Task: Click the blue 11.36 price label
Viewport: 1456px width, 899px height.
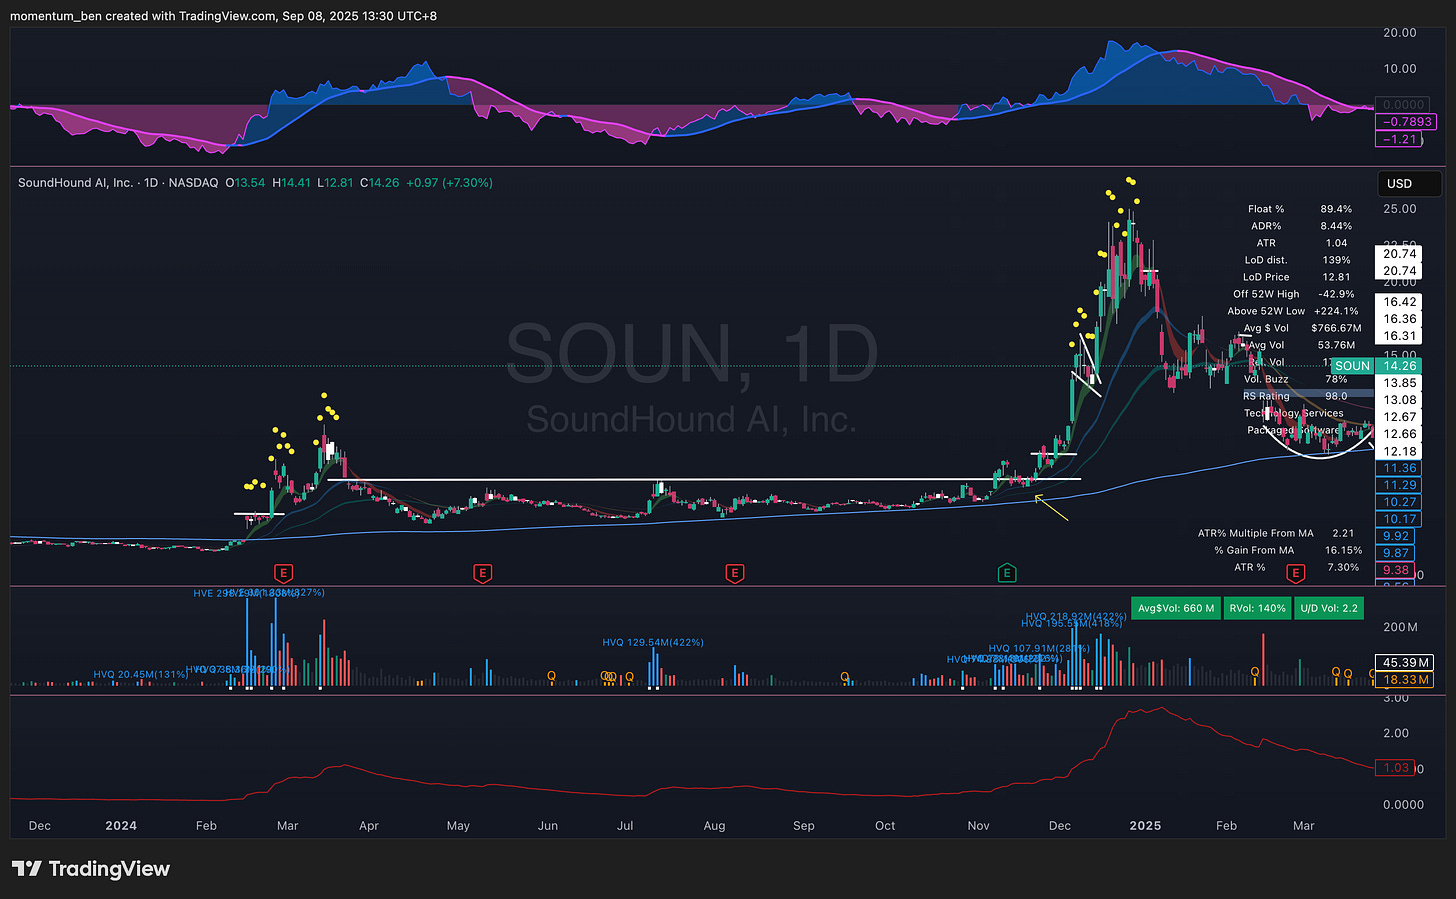Action: coord(1400,468)
